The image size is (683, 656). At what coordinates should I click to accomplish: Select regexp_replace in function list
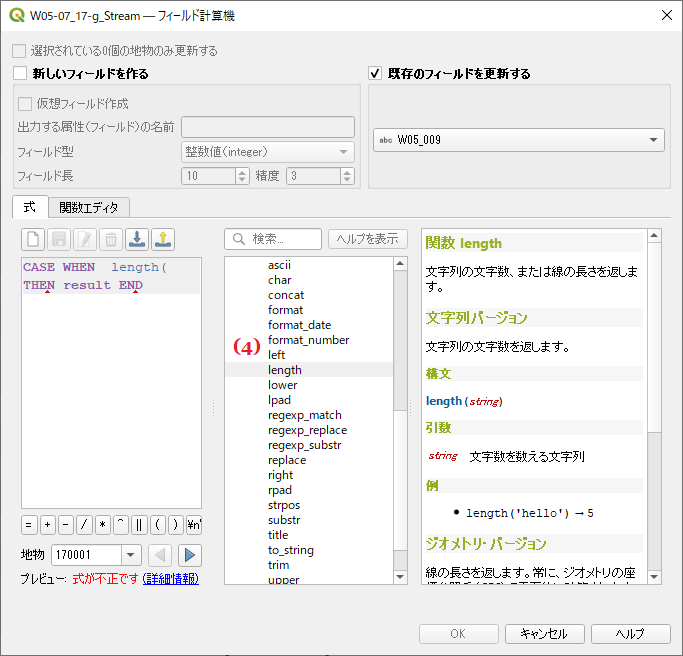point(307,430)
